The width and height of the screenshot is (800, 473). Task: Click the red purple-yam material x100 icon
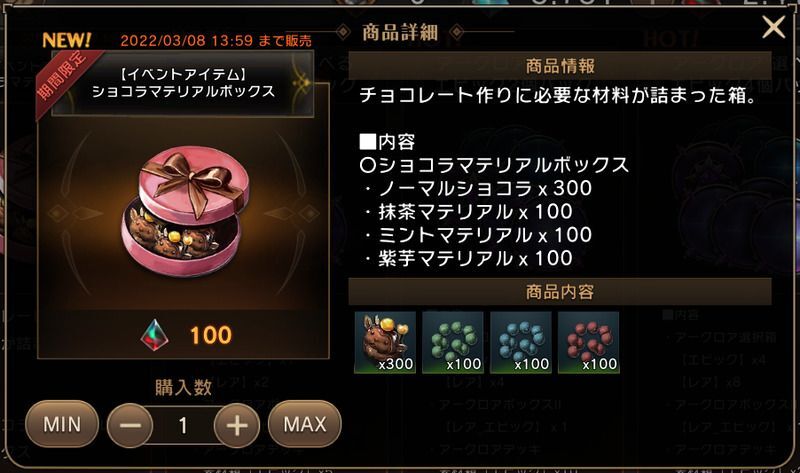[588, 342]
